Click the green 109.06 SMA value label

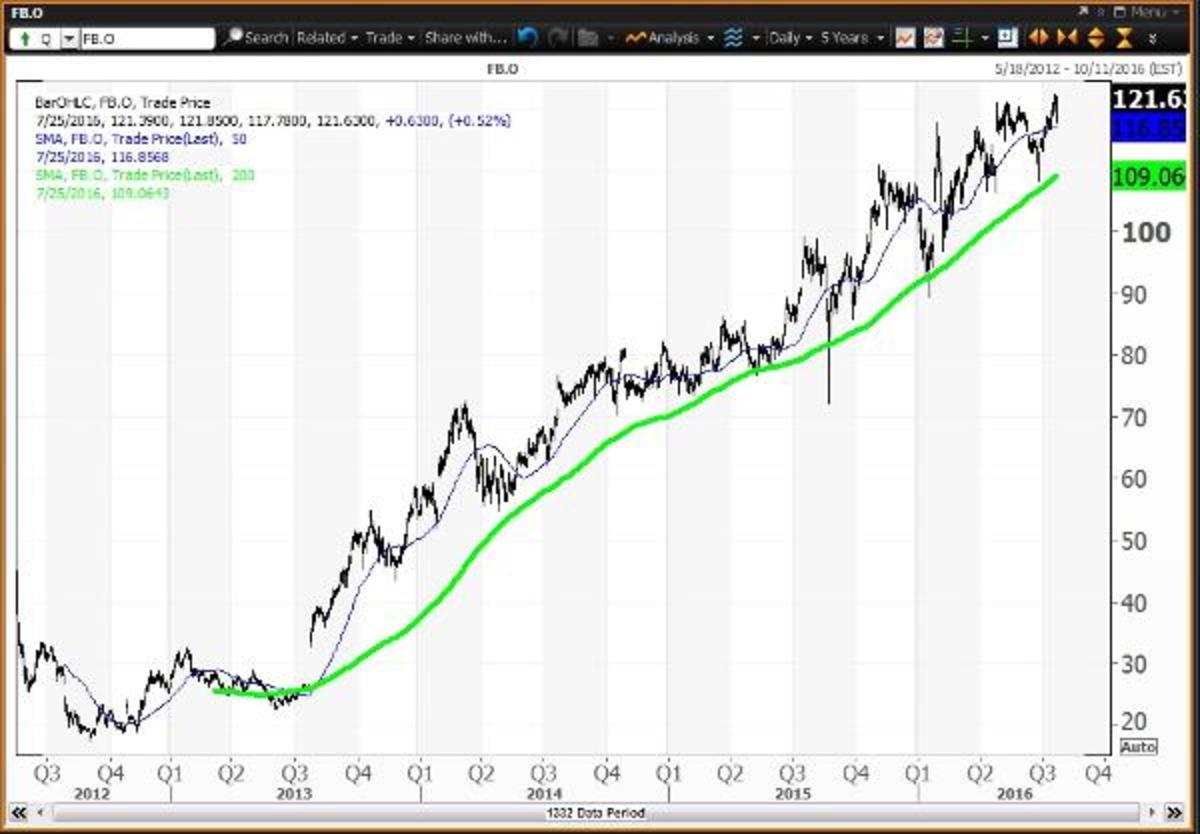1150,179
